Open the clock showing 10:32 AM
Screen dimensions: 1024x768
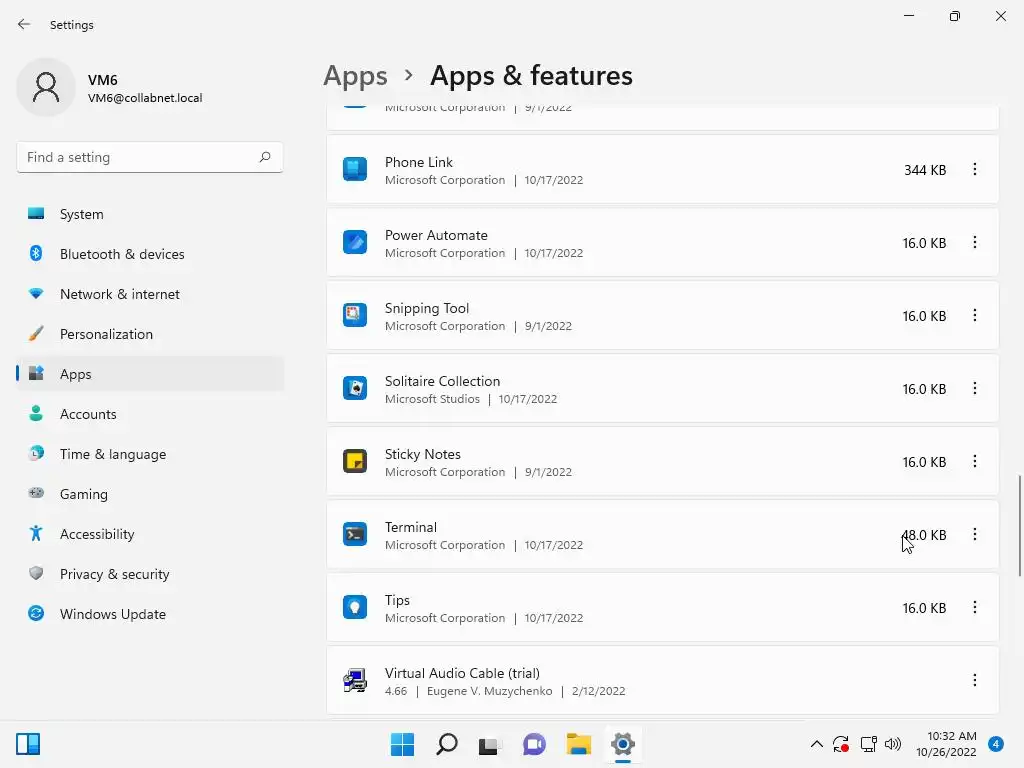(x=946, y=744)
